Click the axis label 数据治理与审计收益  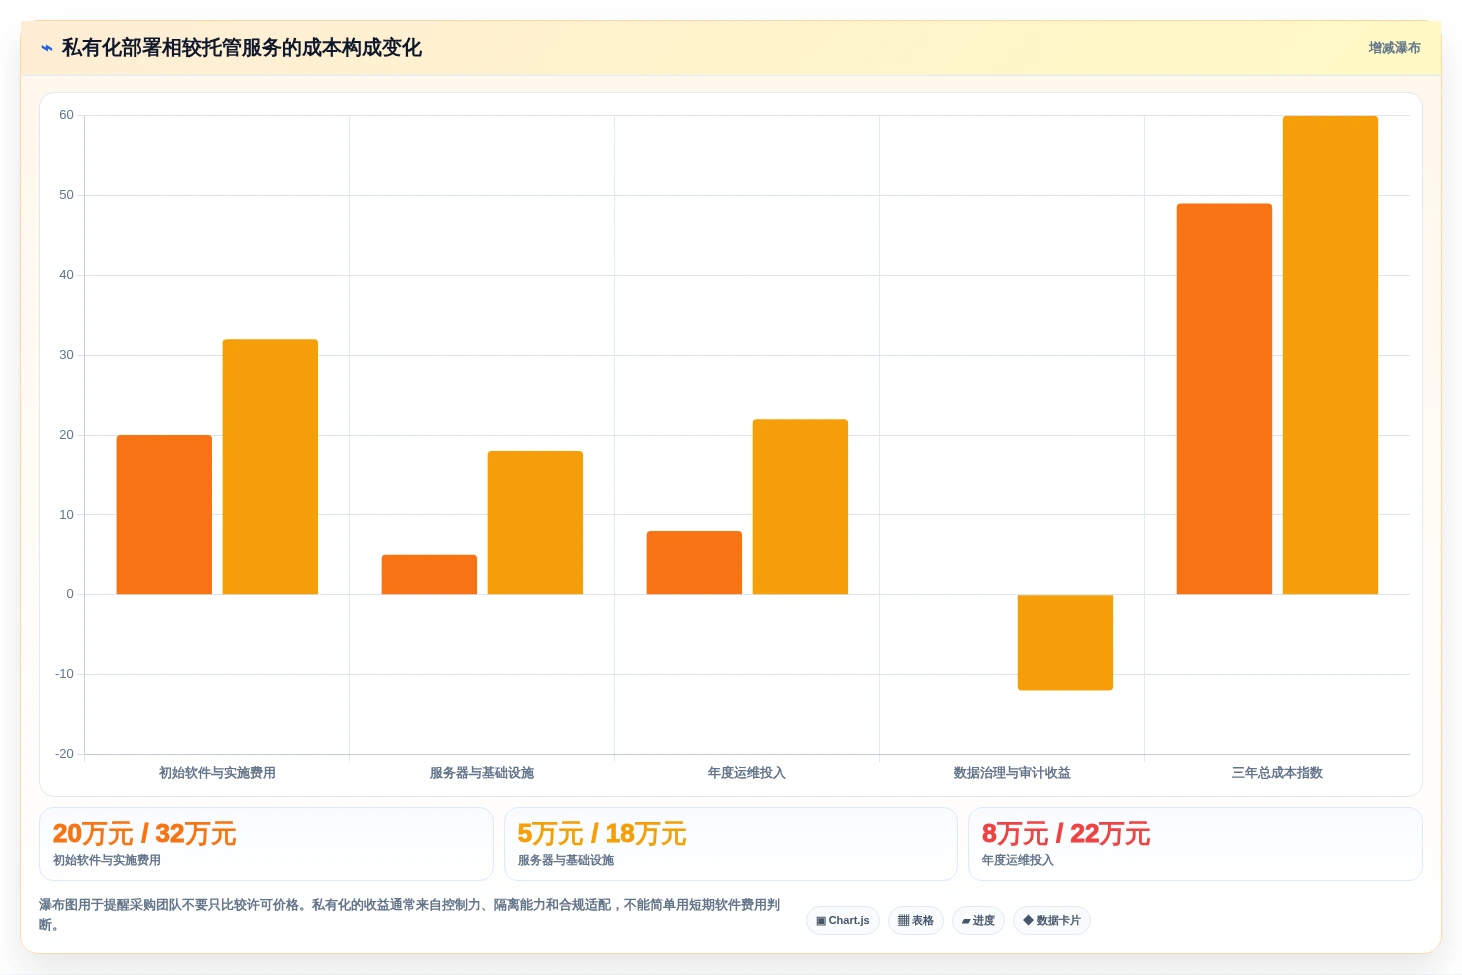pos(1012,773)
